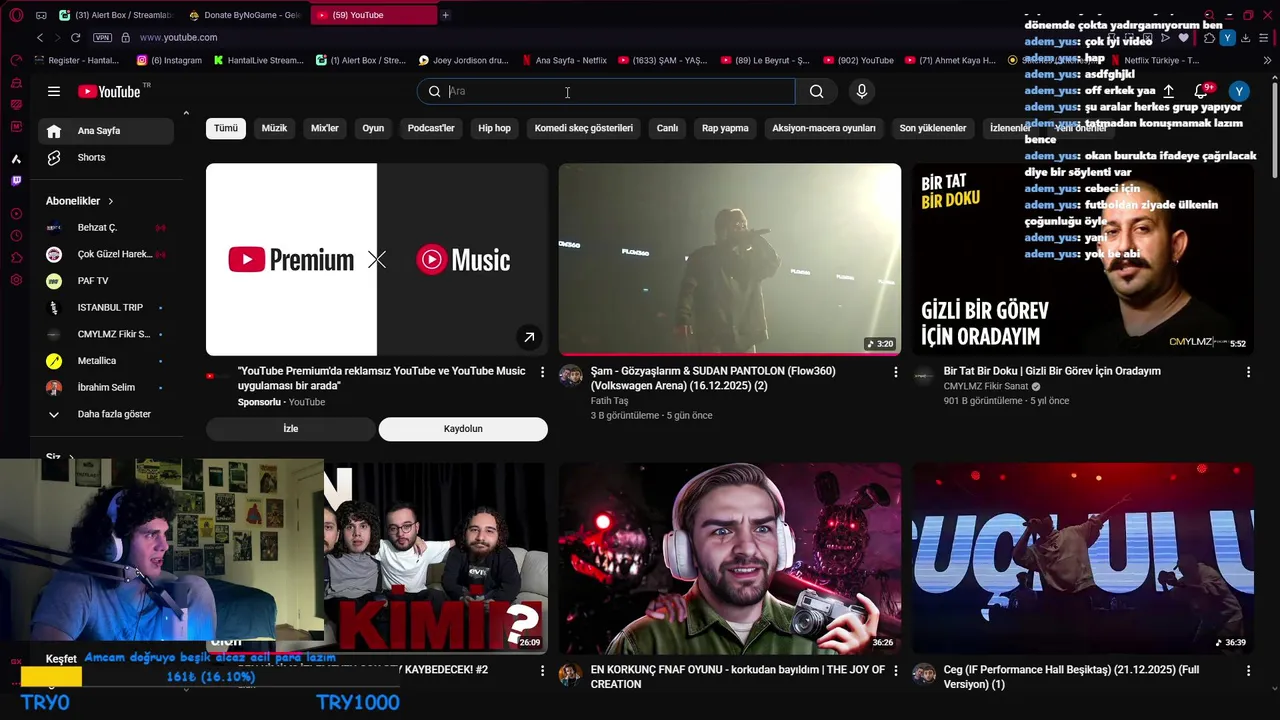Select the Tümü filter chip
Screen dimensions: 1280x720
pos(226,128)
